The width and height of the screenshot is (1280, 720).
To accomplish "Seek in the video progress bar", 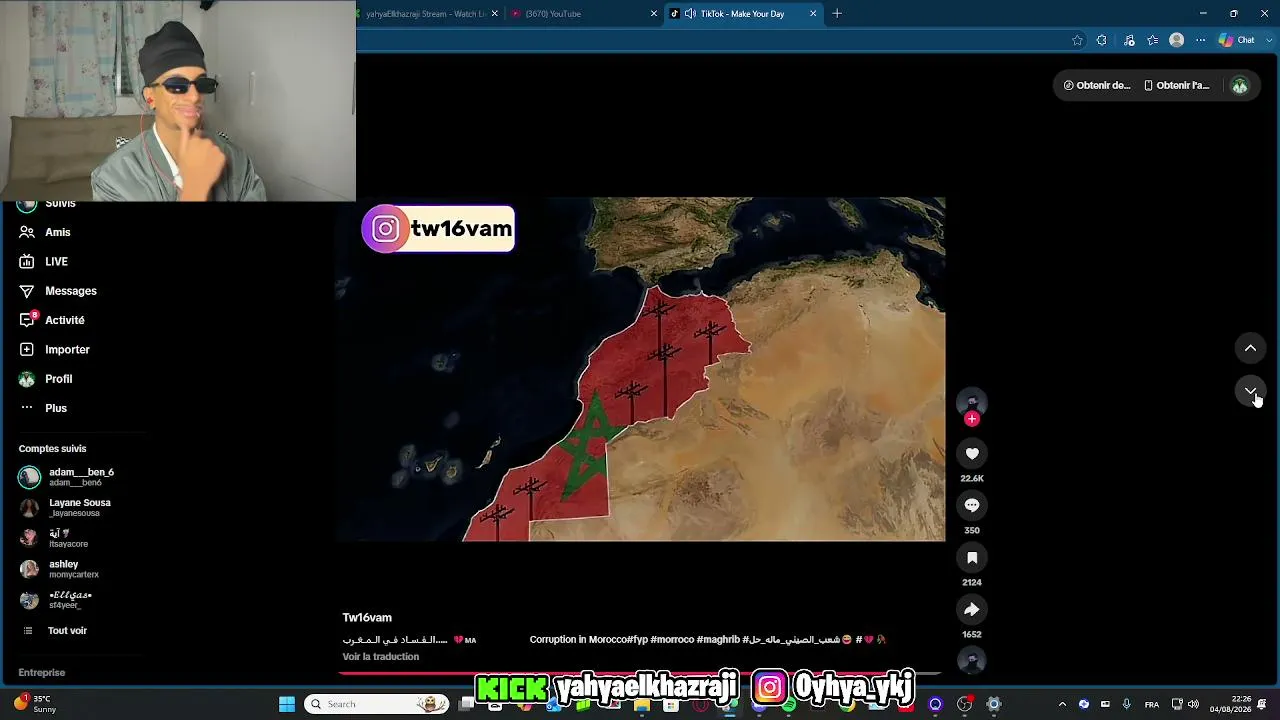I will [640, 673].
